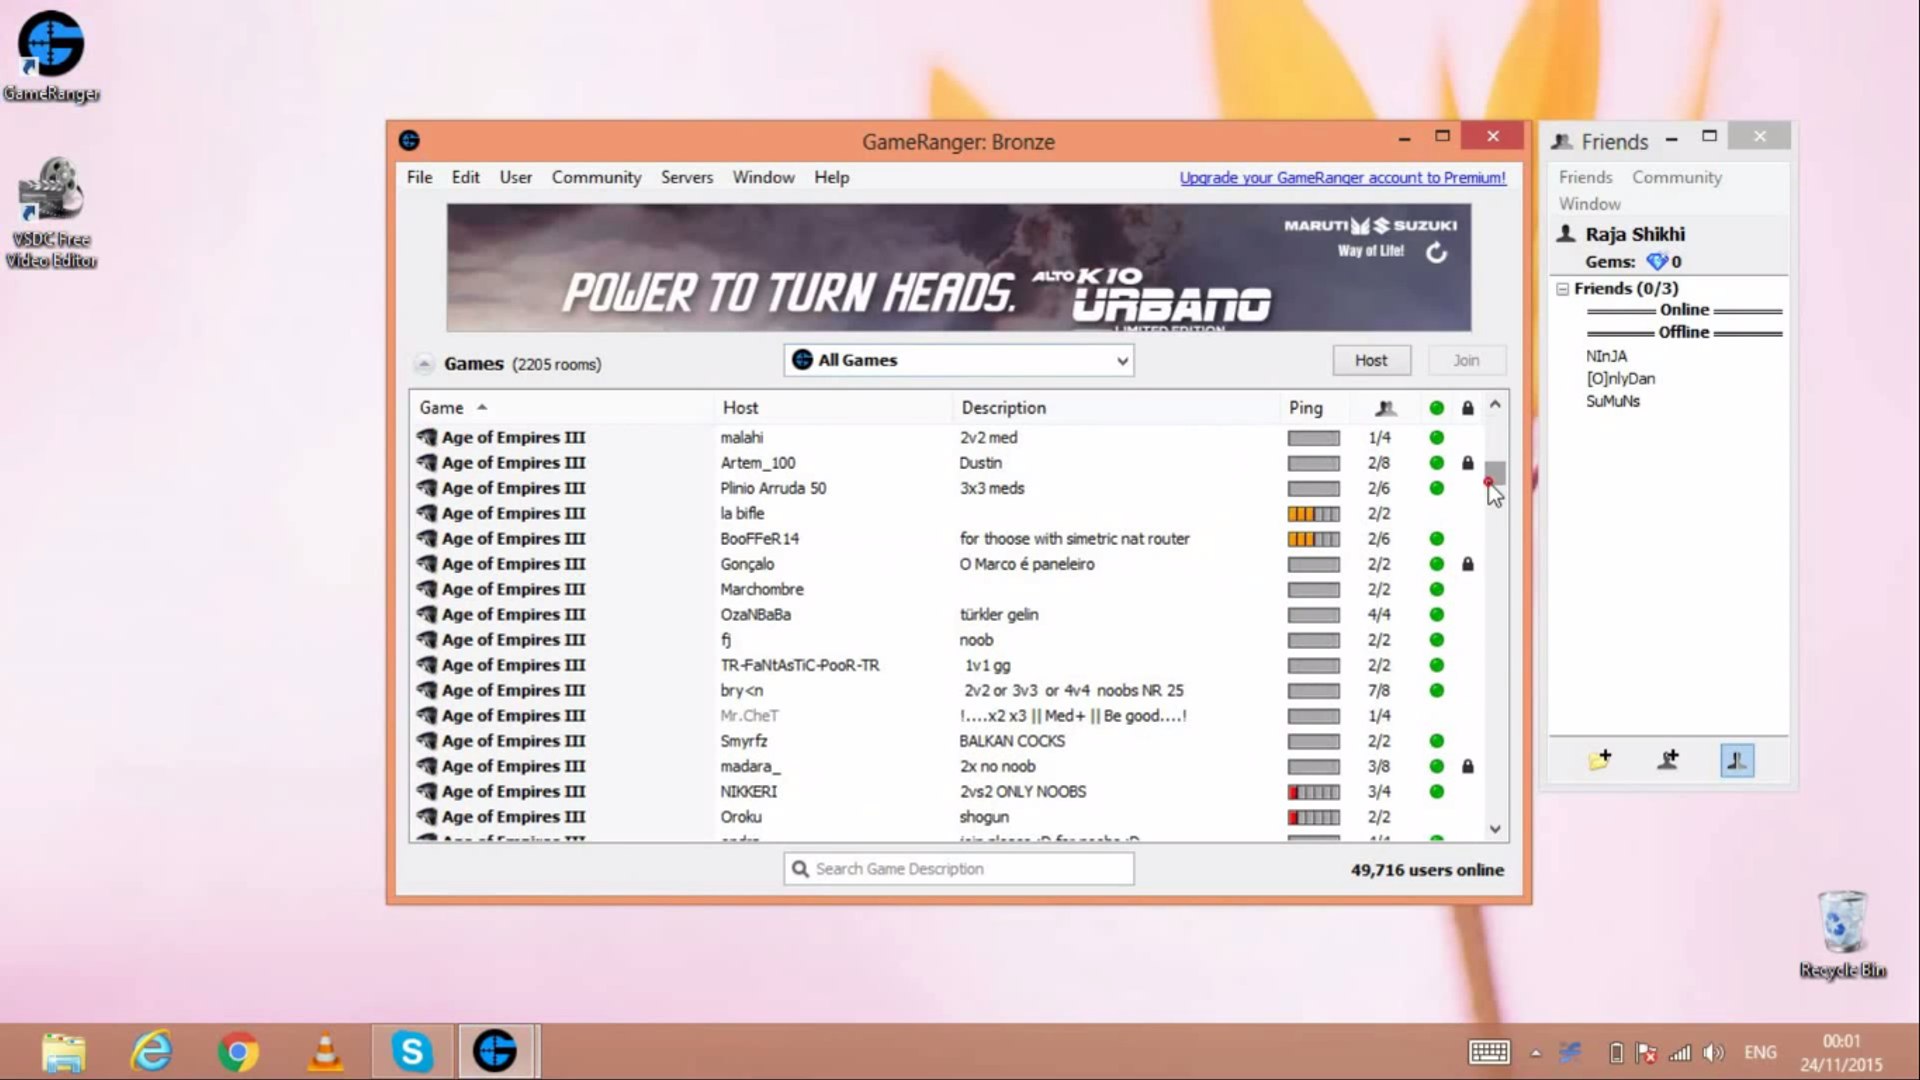Collapse the Games section round arrow
1920x1080 pixels.
(424, 364)
